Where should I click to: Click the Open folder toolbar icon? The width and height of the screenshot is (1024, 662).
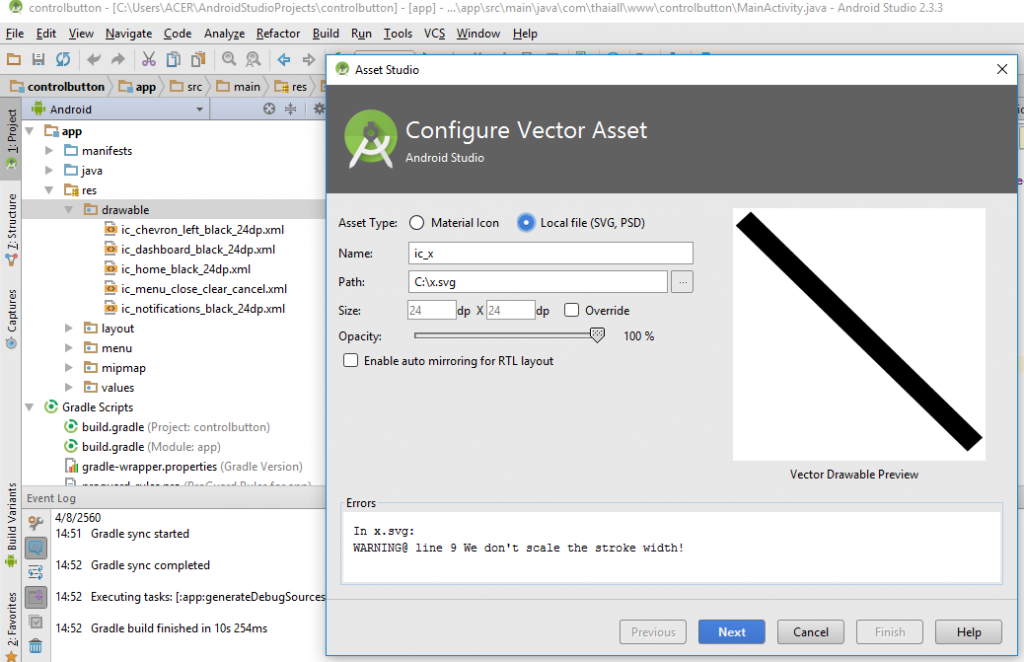pyautogui.click(x=13, y=59)
